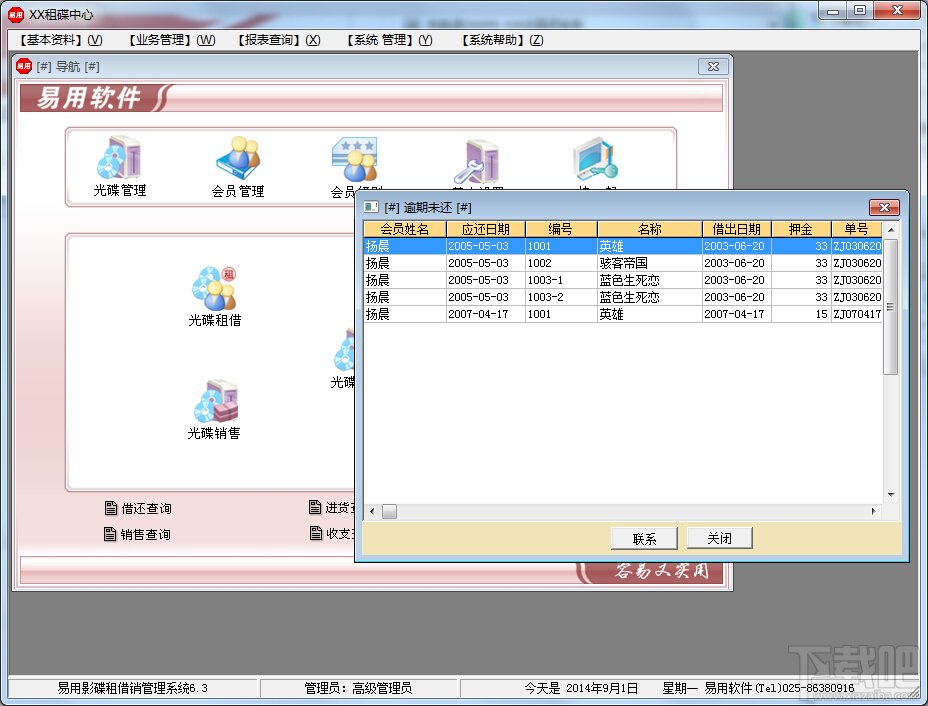This screenshot has height=706, width=928.
Task: Select the row due 2007-04-17
Action: pyautogui.click(x=623, y=314)
